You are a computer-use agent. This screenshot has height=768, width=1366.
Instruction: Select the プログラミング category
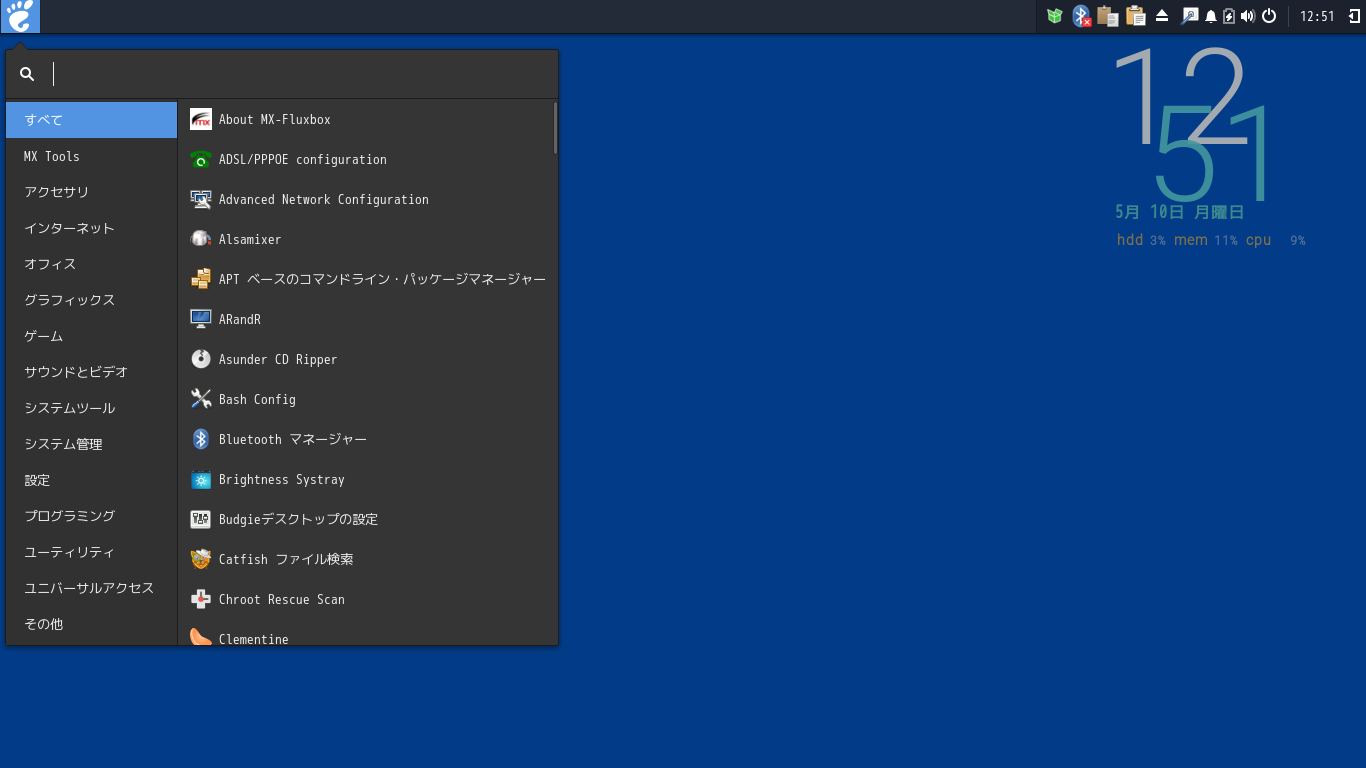click(92, 516)
